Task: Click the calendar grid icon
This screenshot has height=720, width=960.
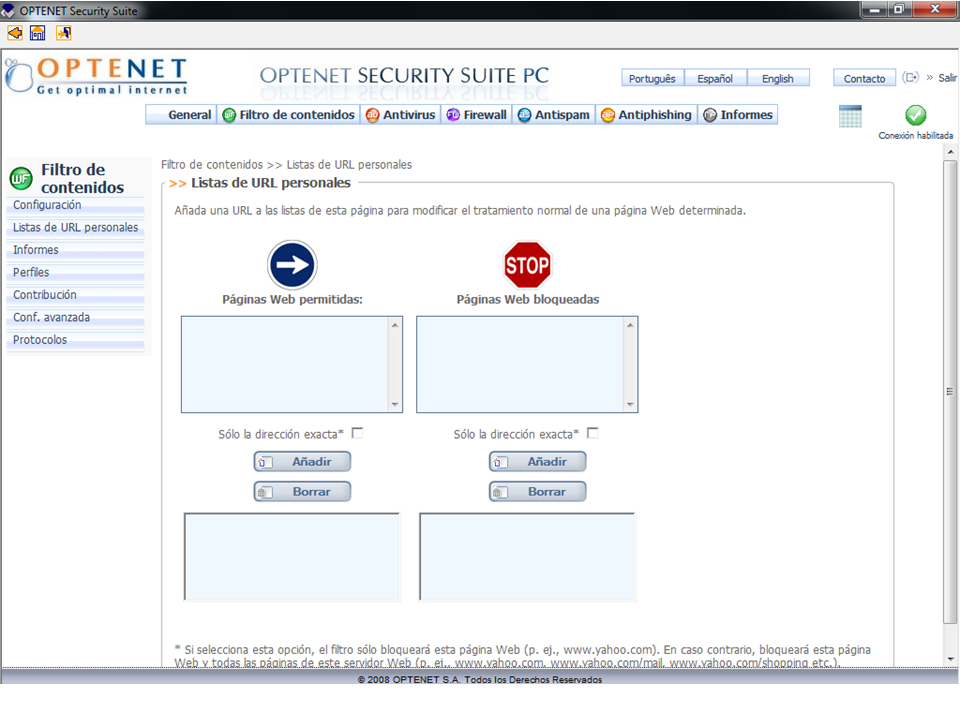Action: (850, 116)
